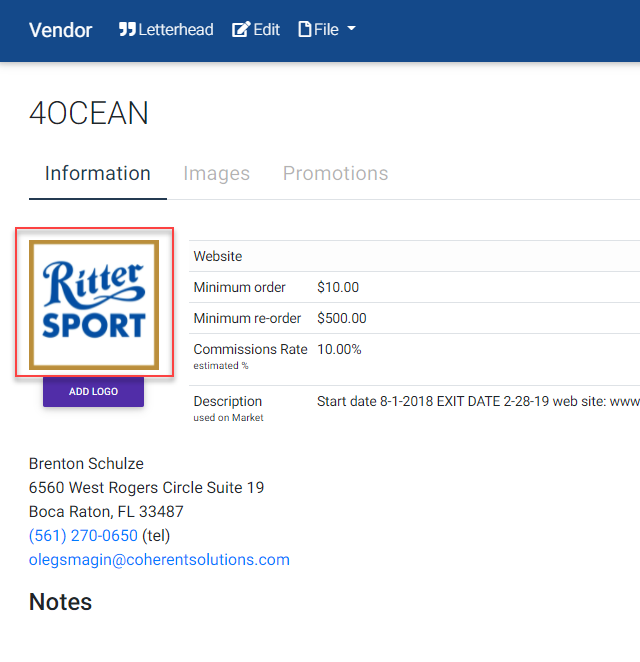Select the 10.00% commissions rate value

(339, 349)
